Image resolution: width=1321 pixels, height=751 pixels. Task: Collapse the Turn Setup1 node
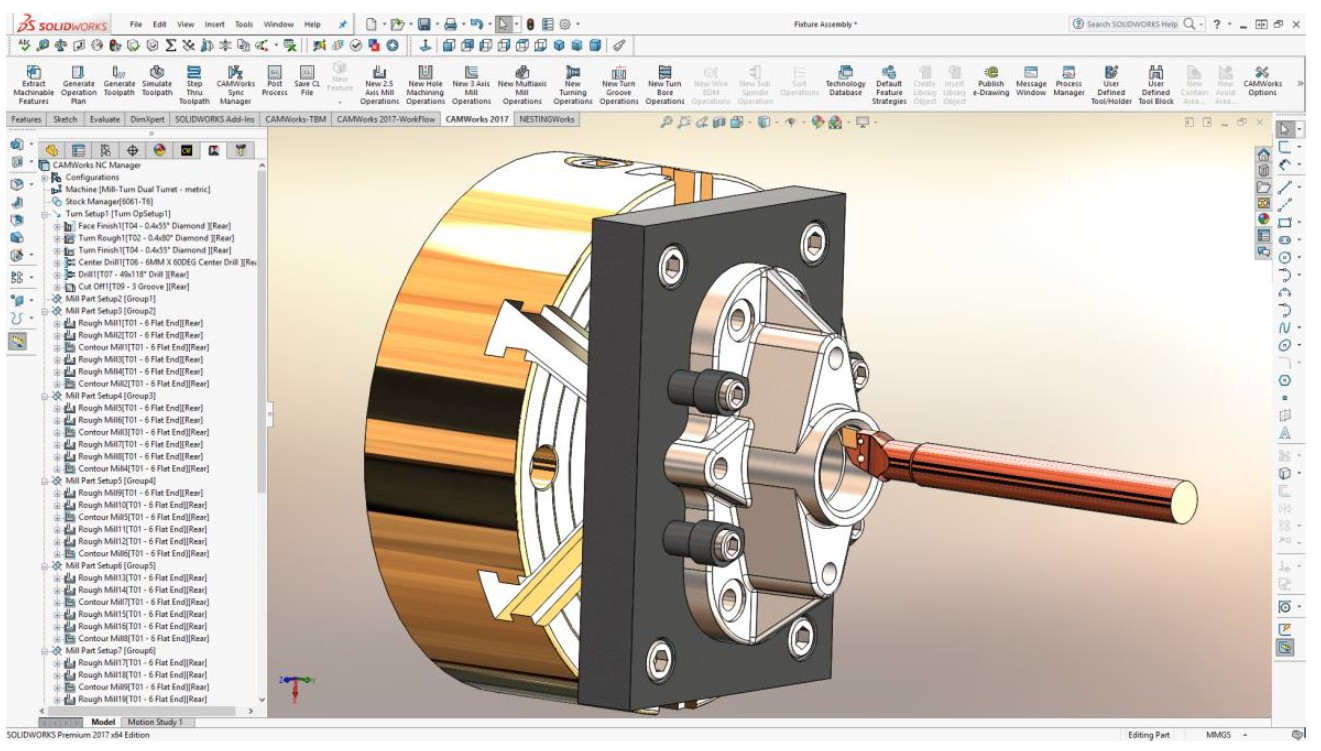click(45, 214)
